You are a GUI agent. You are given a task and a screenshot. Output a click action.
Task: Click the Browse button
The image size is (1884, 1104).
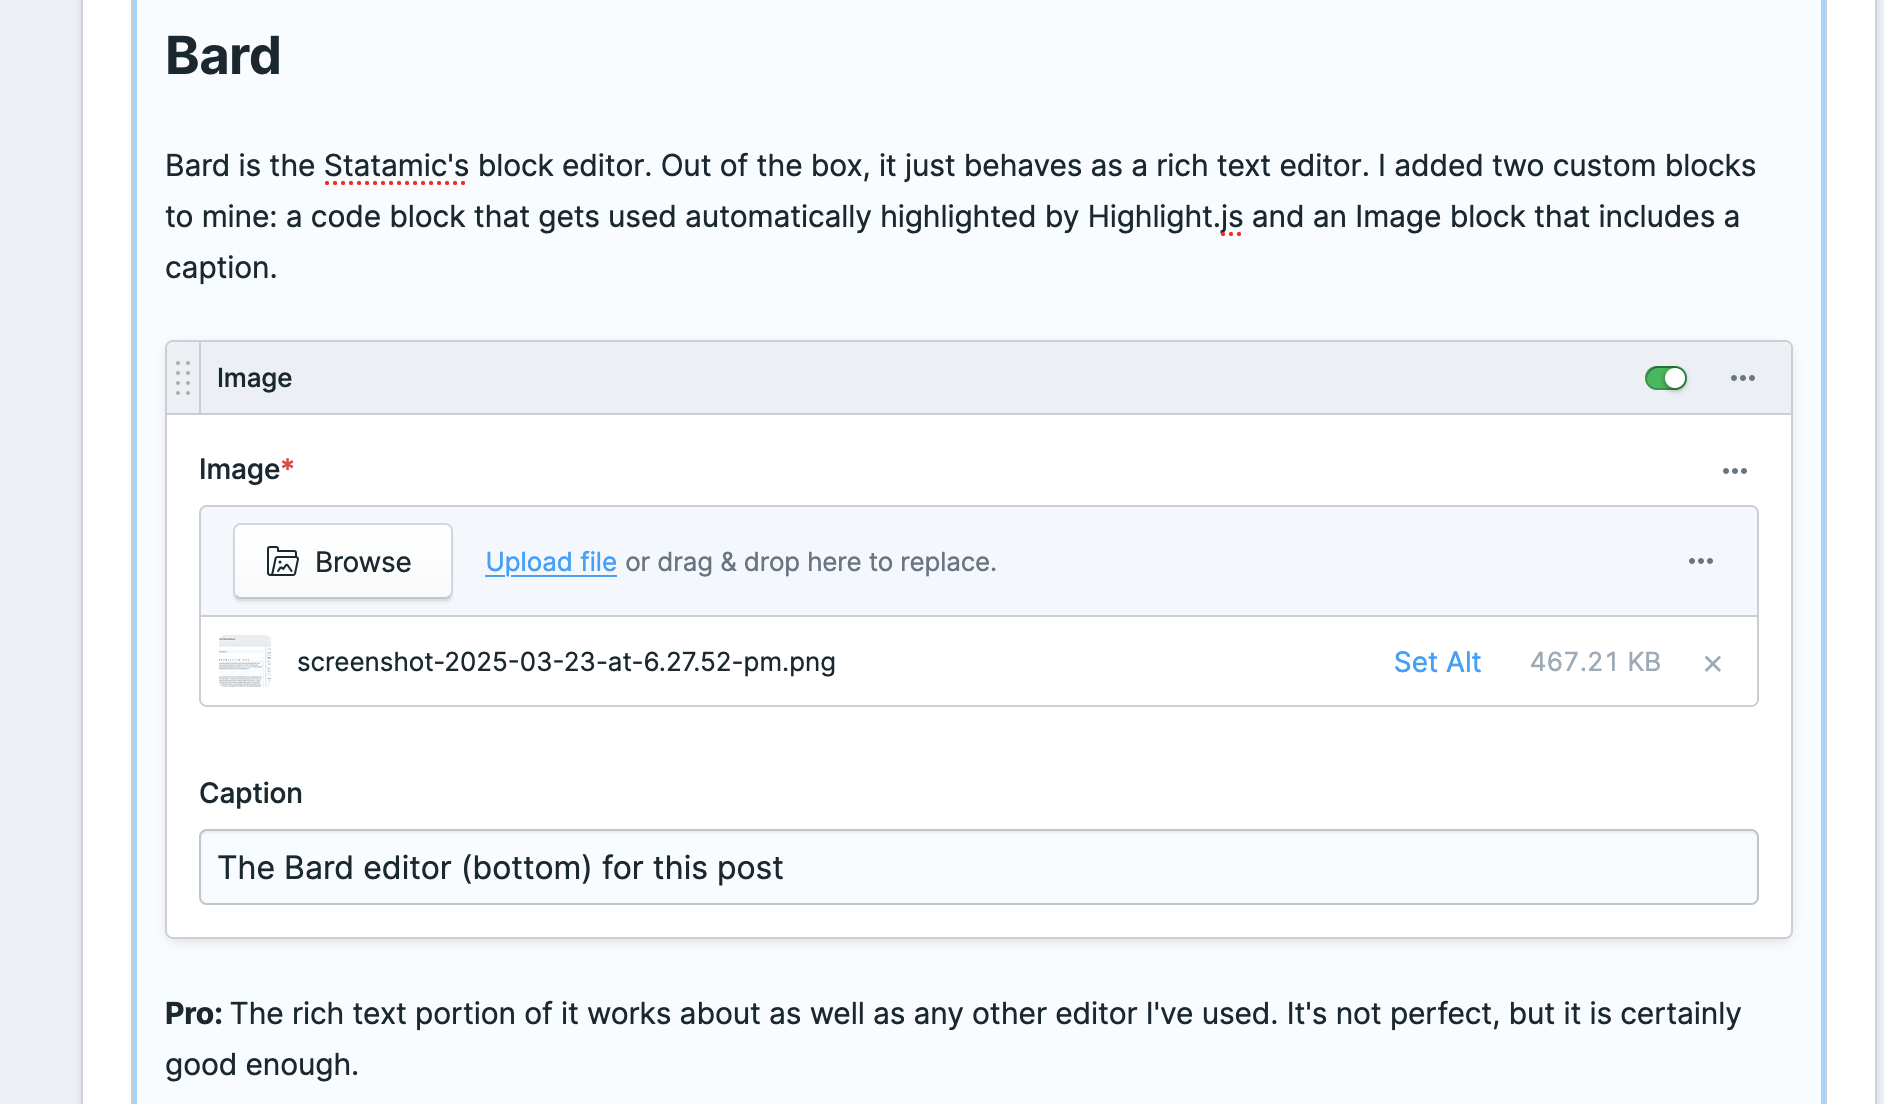(x=343, y=561)
